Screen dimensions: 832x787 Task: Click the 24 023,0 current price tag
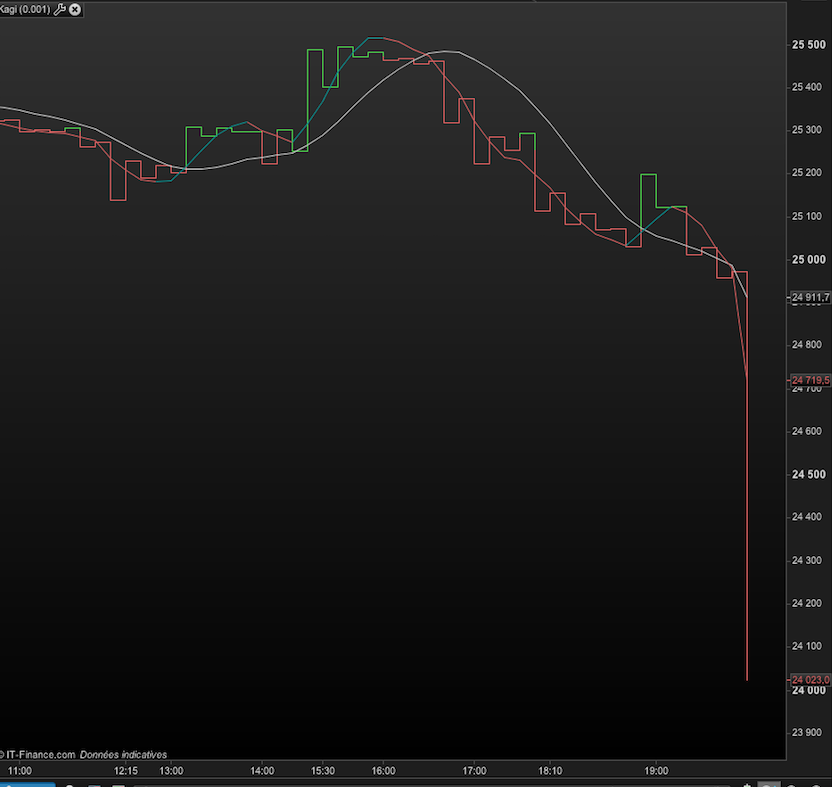810,680
